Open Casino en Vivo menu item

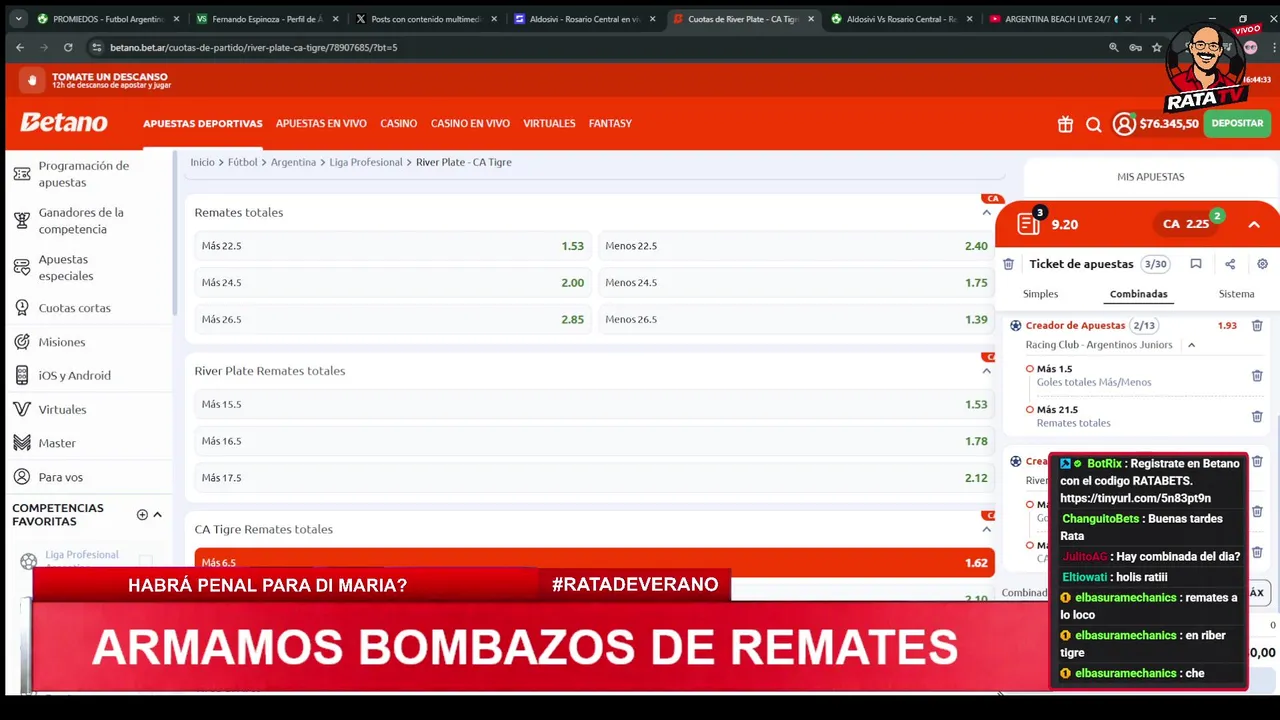[470, 124]
